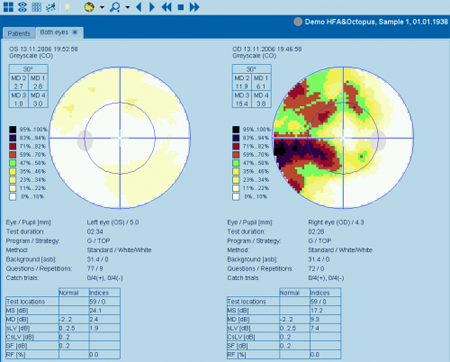Click the light bulb hint icon
Image resolution: width=450 pixels, height=362 pixels.
[67, 7]
